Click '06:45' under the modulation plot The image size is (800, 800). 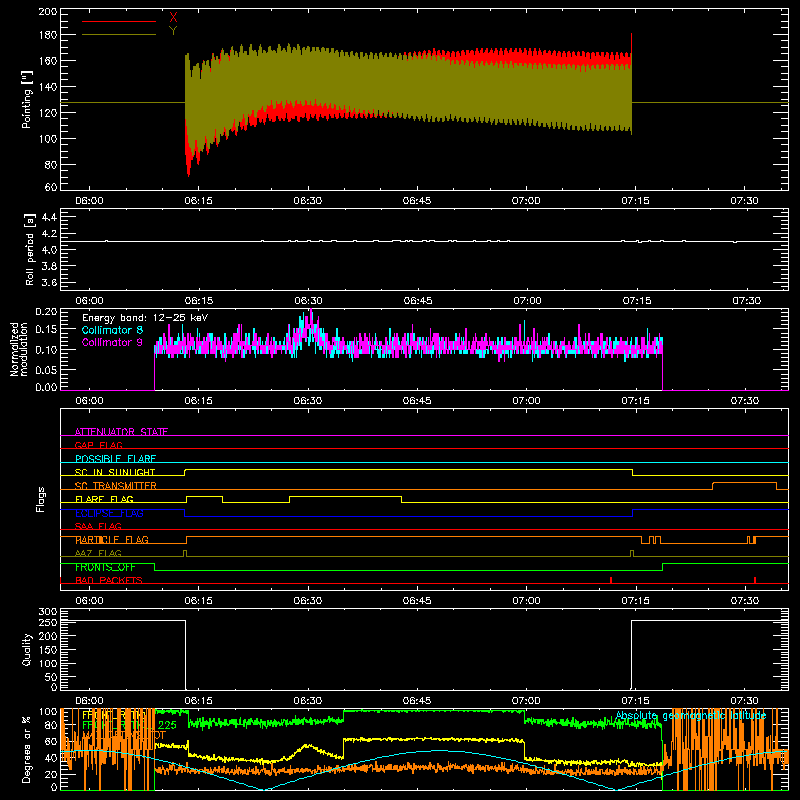tap(417, 401)
